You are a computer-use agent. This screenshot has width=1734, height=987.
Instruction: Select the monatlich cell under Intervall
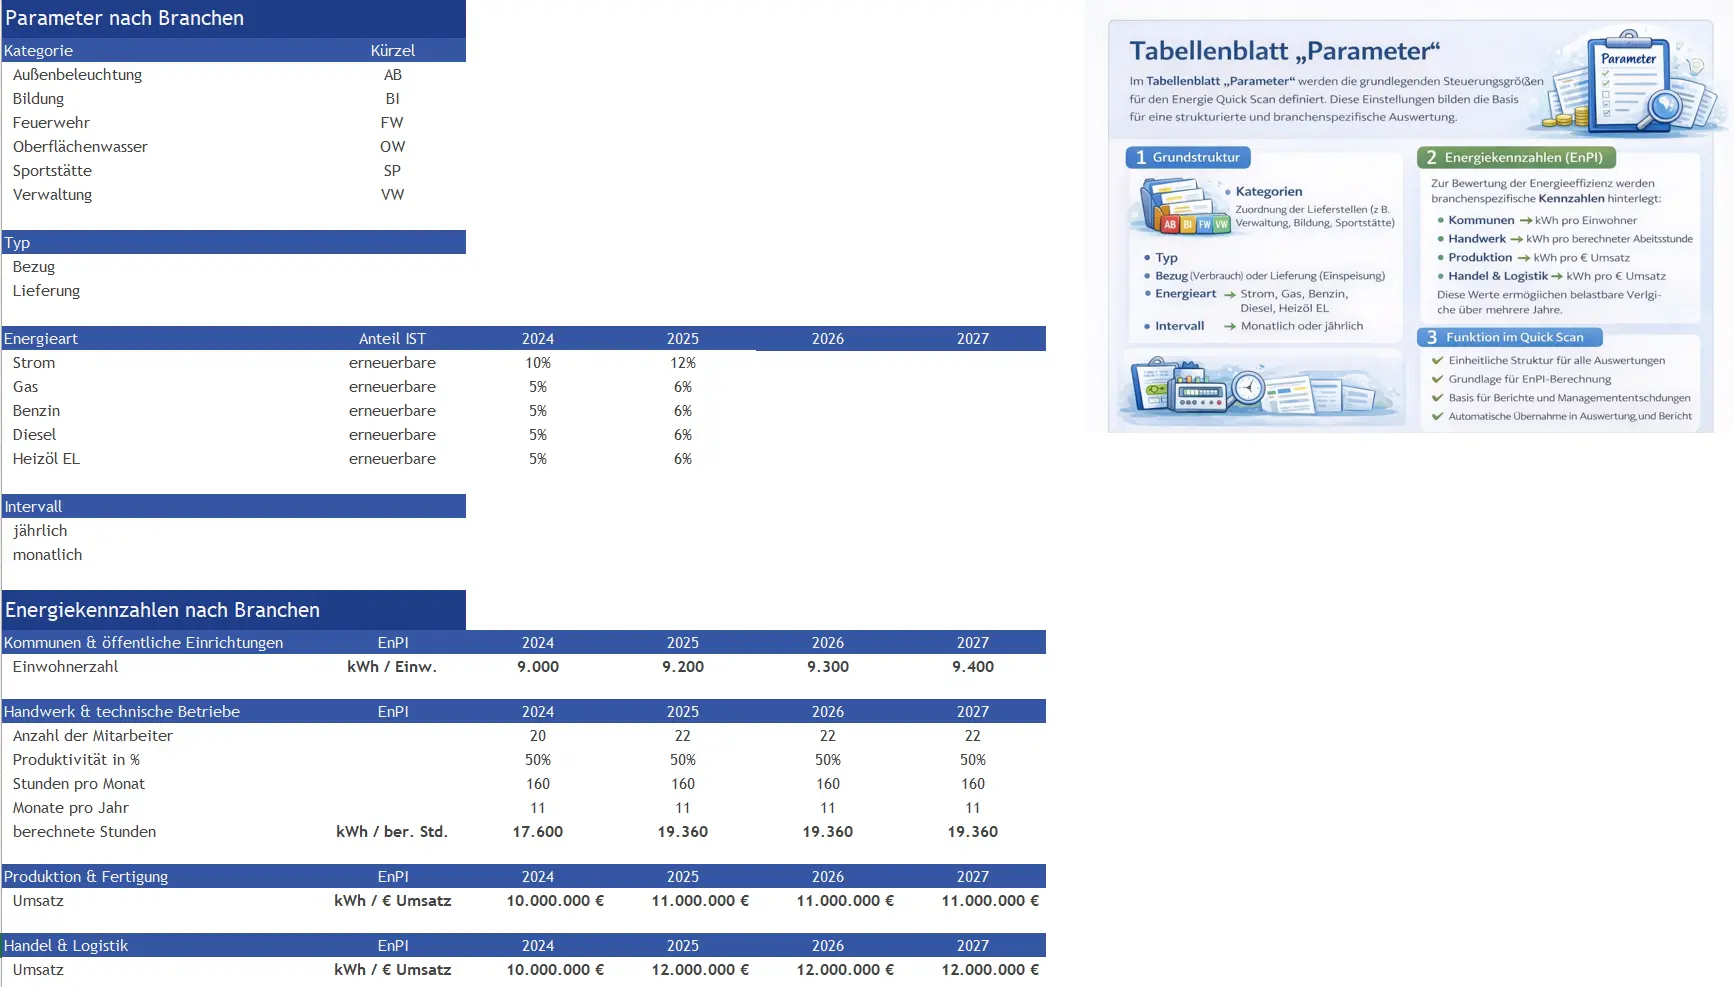(47, 555)
